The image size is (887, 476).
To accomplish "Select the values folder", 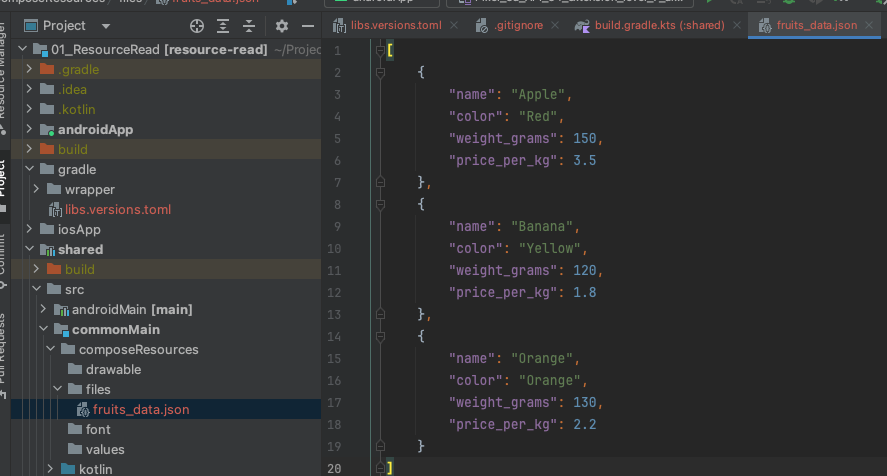I will (x=105, y=449).
